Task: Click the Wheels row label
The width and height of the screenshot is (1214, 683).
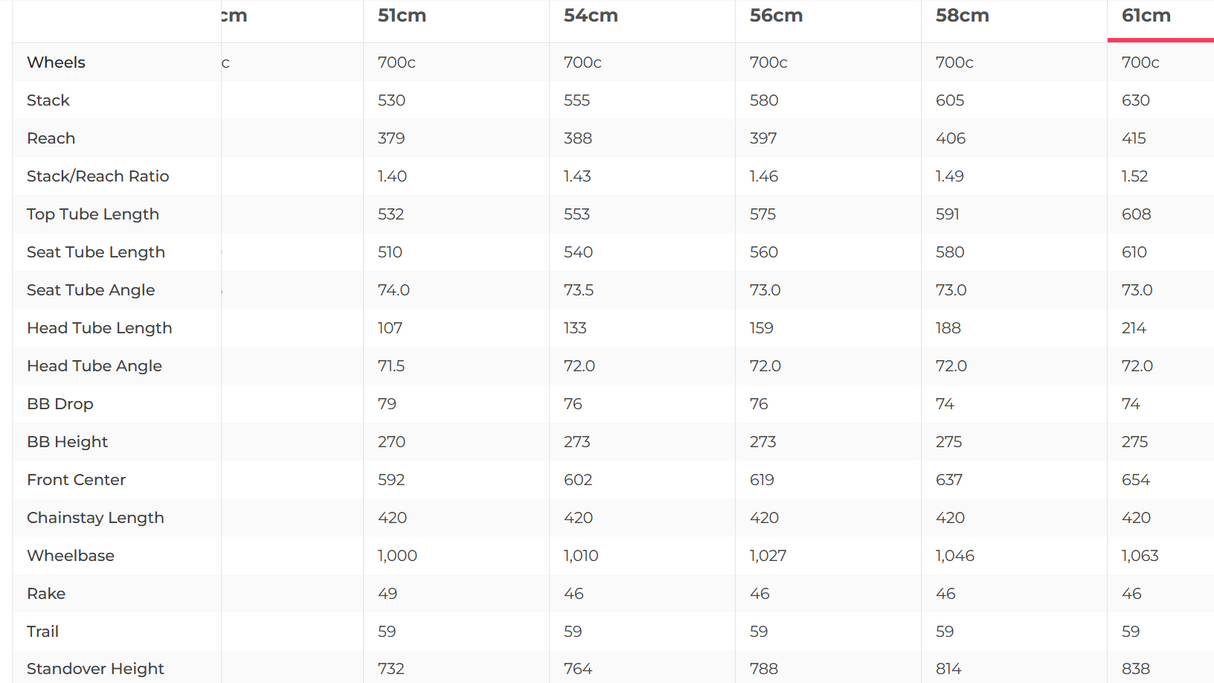Action: tap(56, 62)
